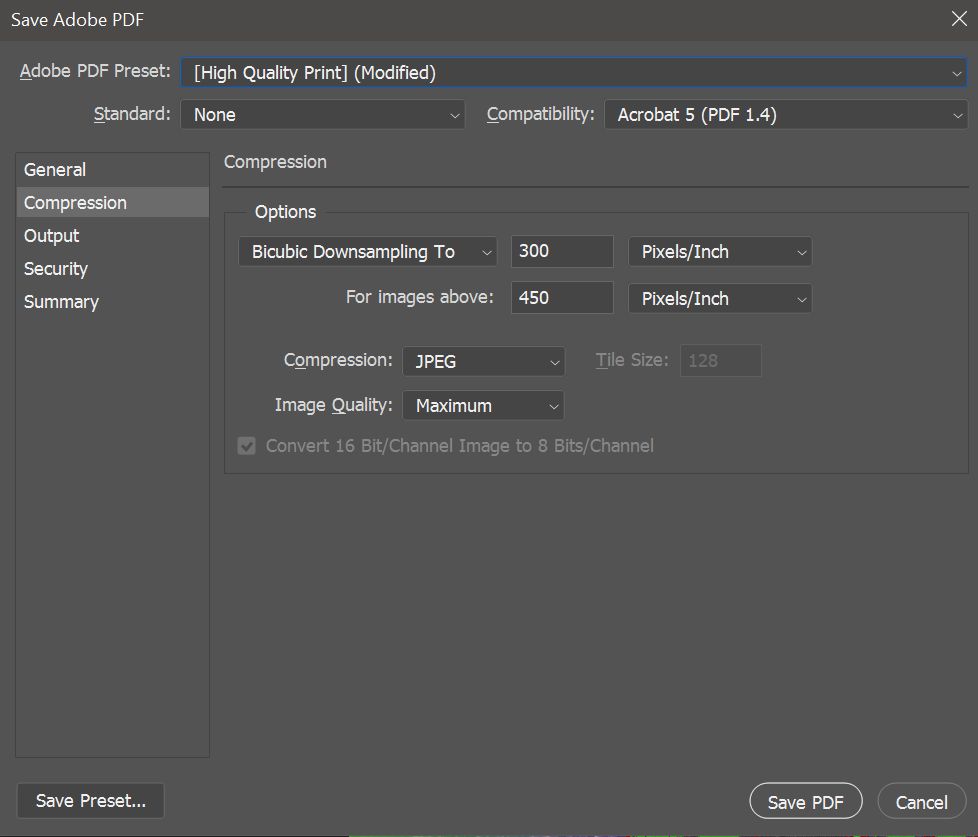This screenshot has height=837, width=978.
Task: Click the disabled Tile Size field
Action: [720, 360]
